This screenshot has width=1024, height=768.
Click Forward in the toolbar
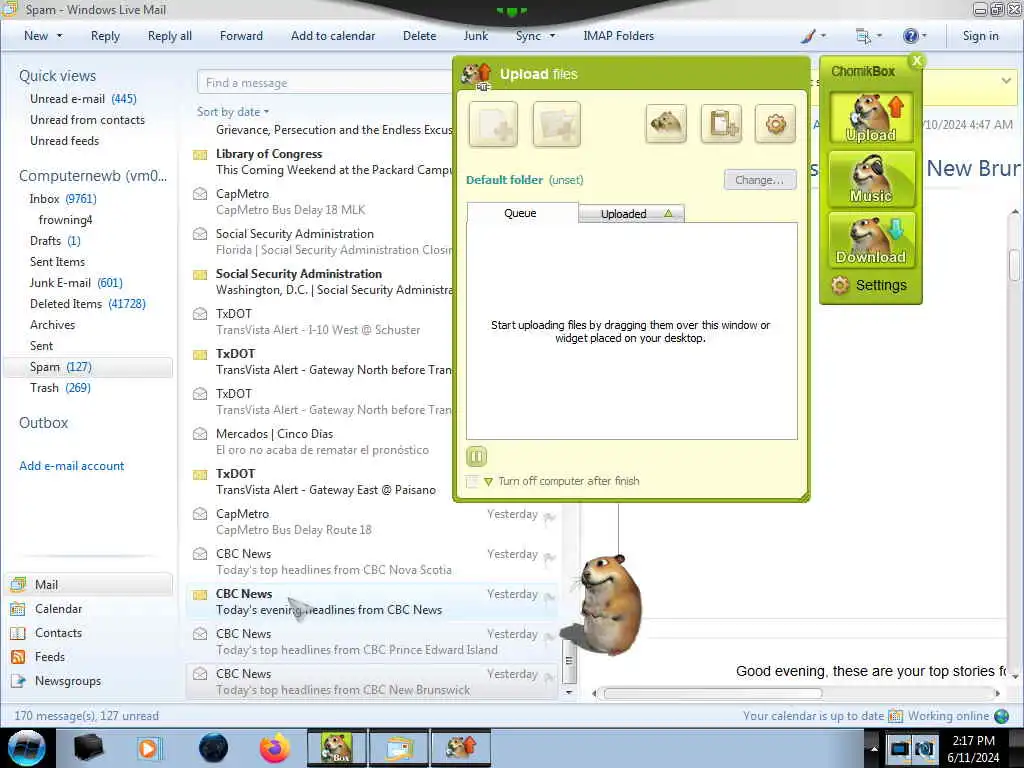[x=241, y=36]
